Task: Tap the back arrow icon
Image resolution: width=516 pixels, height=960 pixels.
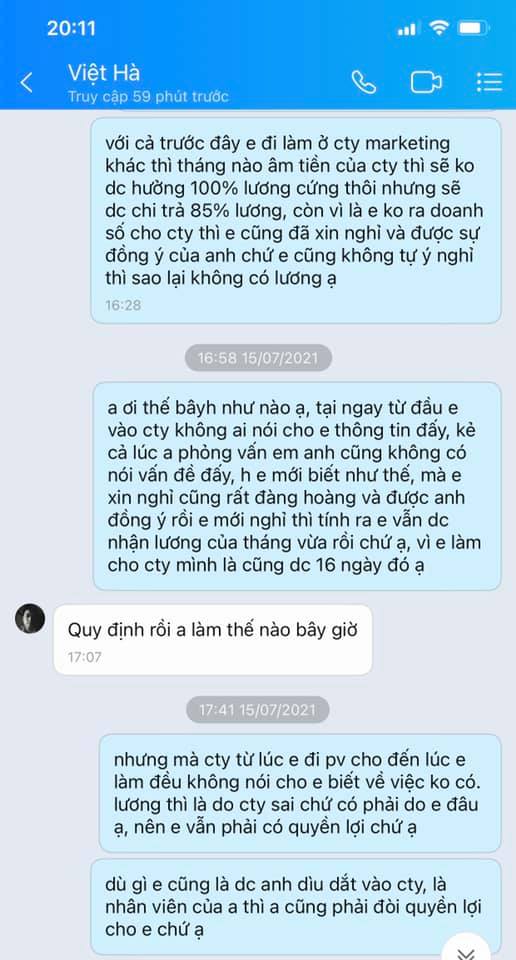Action: click(x=26, y=82)
